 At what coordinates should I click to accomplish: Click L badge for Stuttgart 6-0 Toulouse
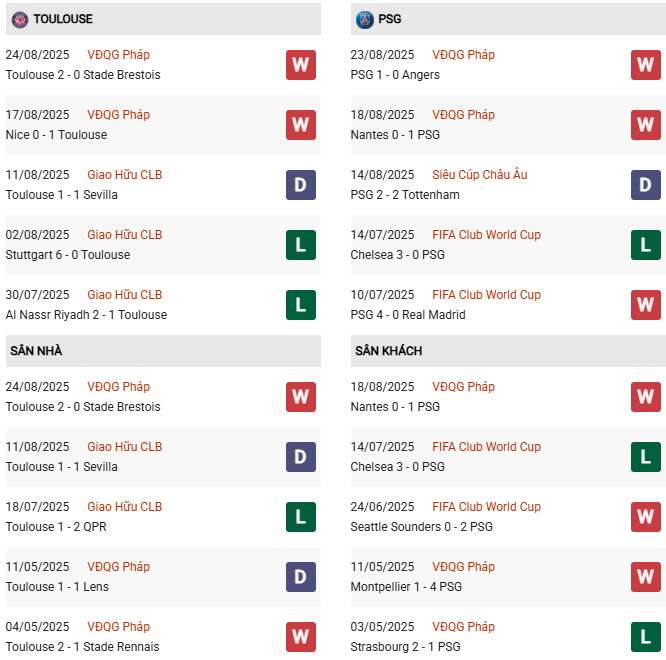pyautogui.click(x=301, y=245)
